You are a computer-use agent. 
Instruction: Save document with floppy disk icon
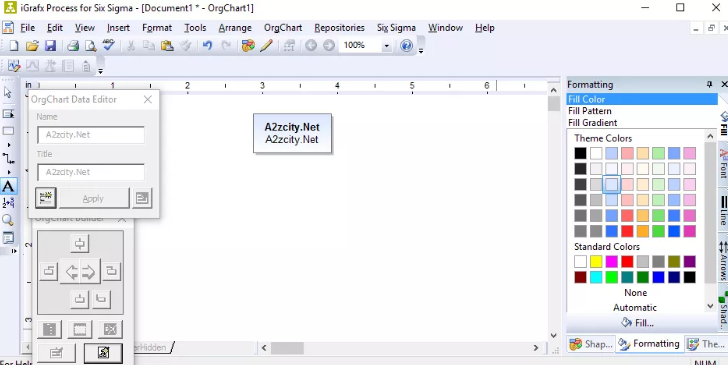tap(50, 46)
